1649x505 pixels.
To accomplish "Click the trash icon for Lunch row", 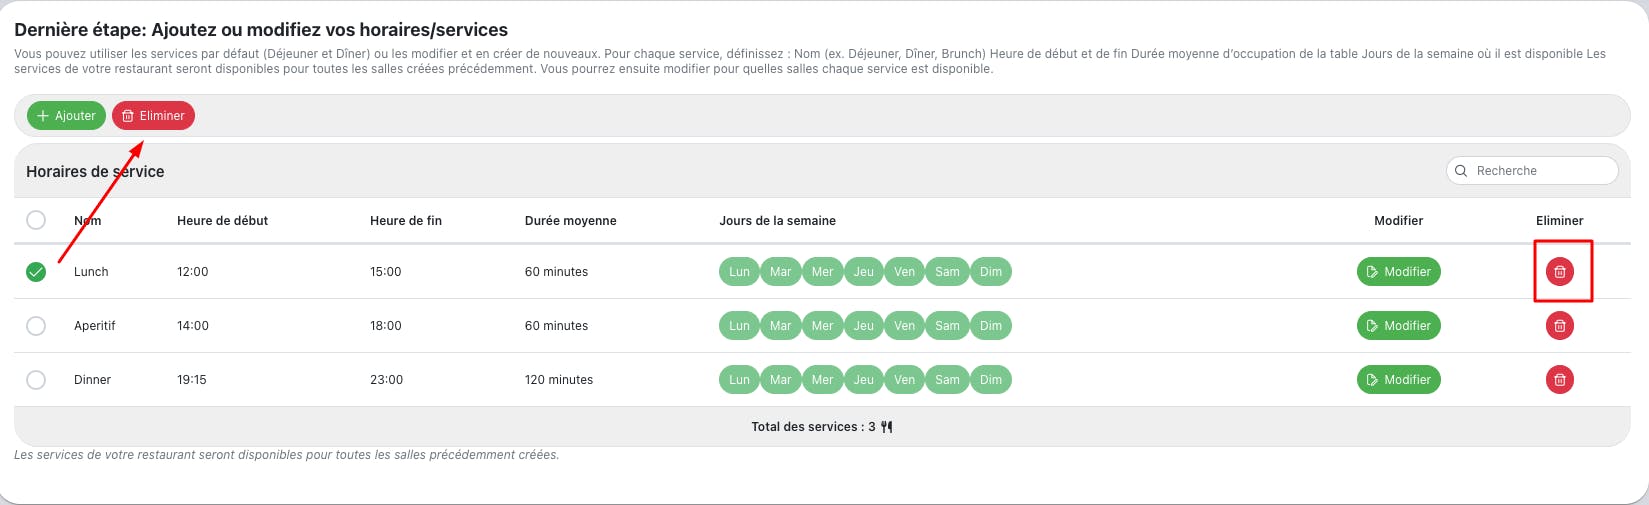I will (1559, 271).
